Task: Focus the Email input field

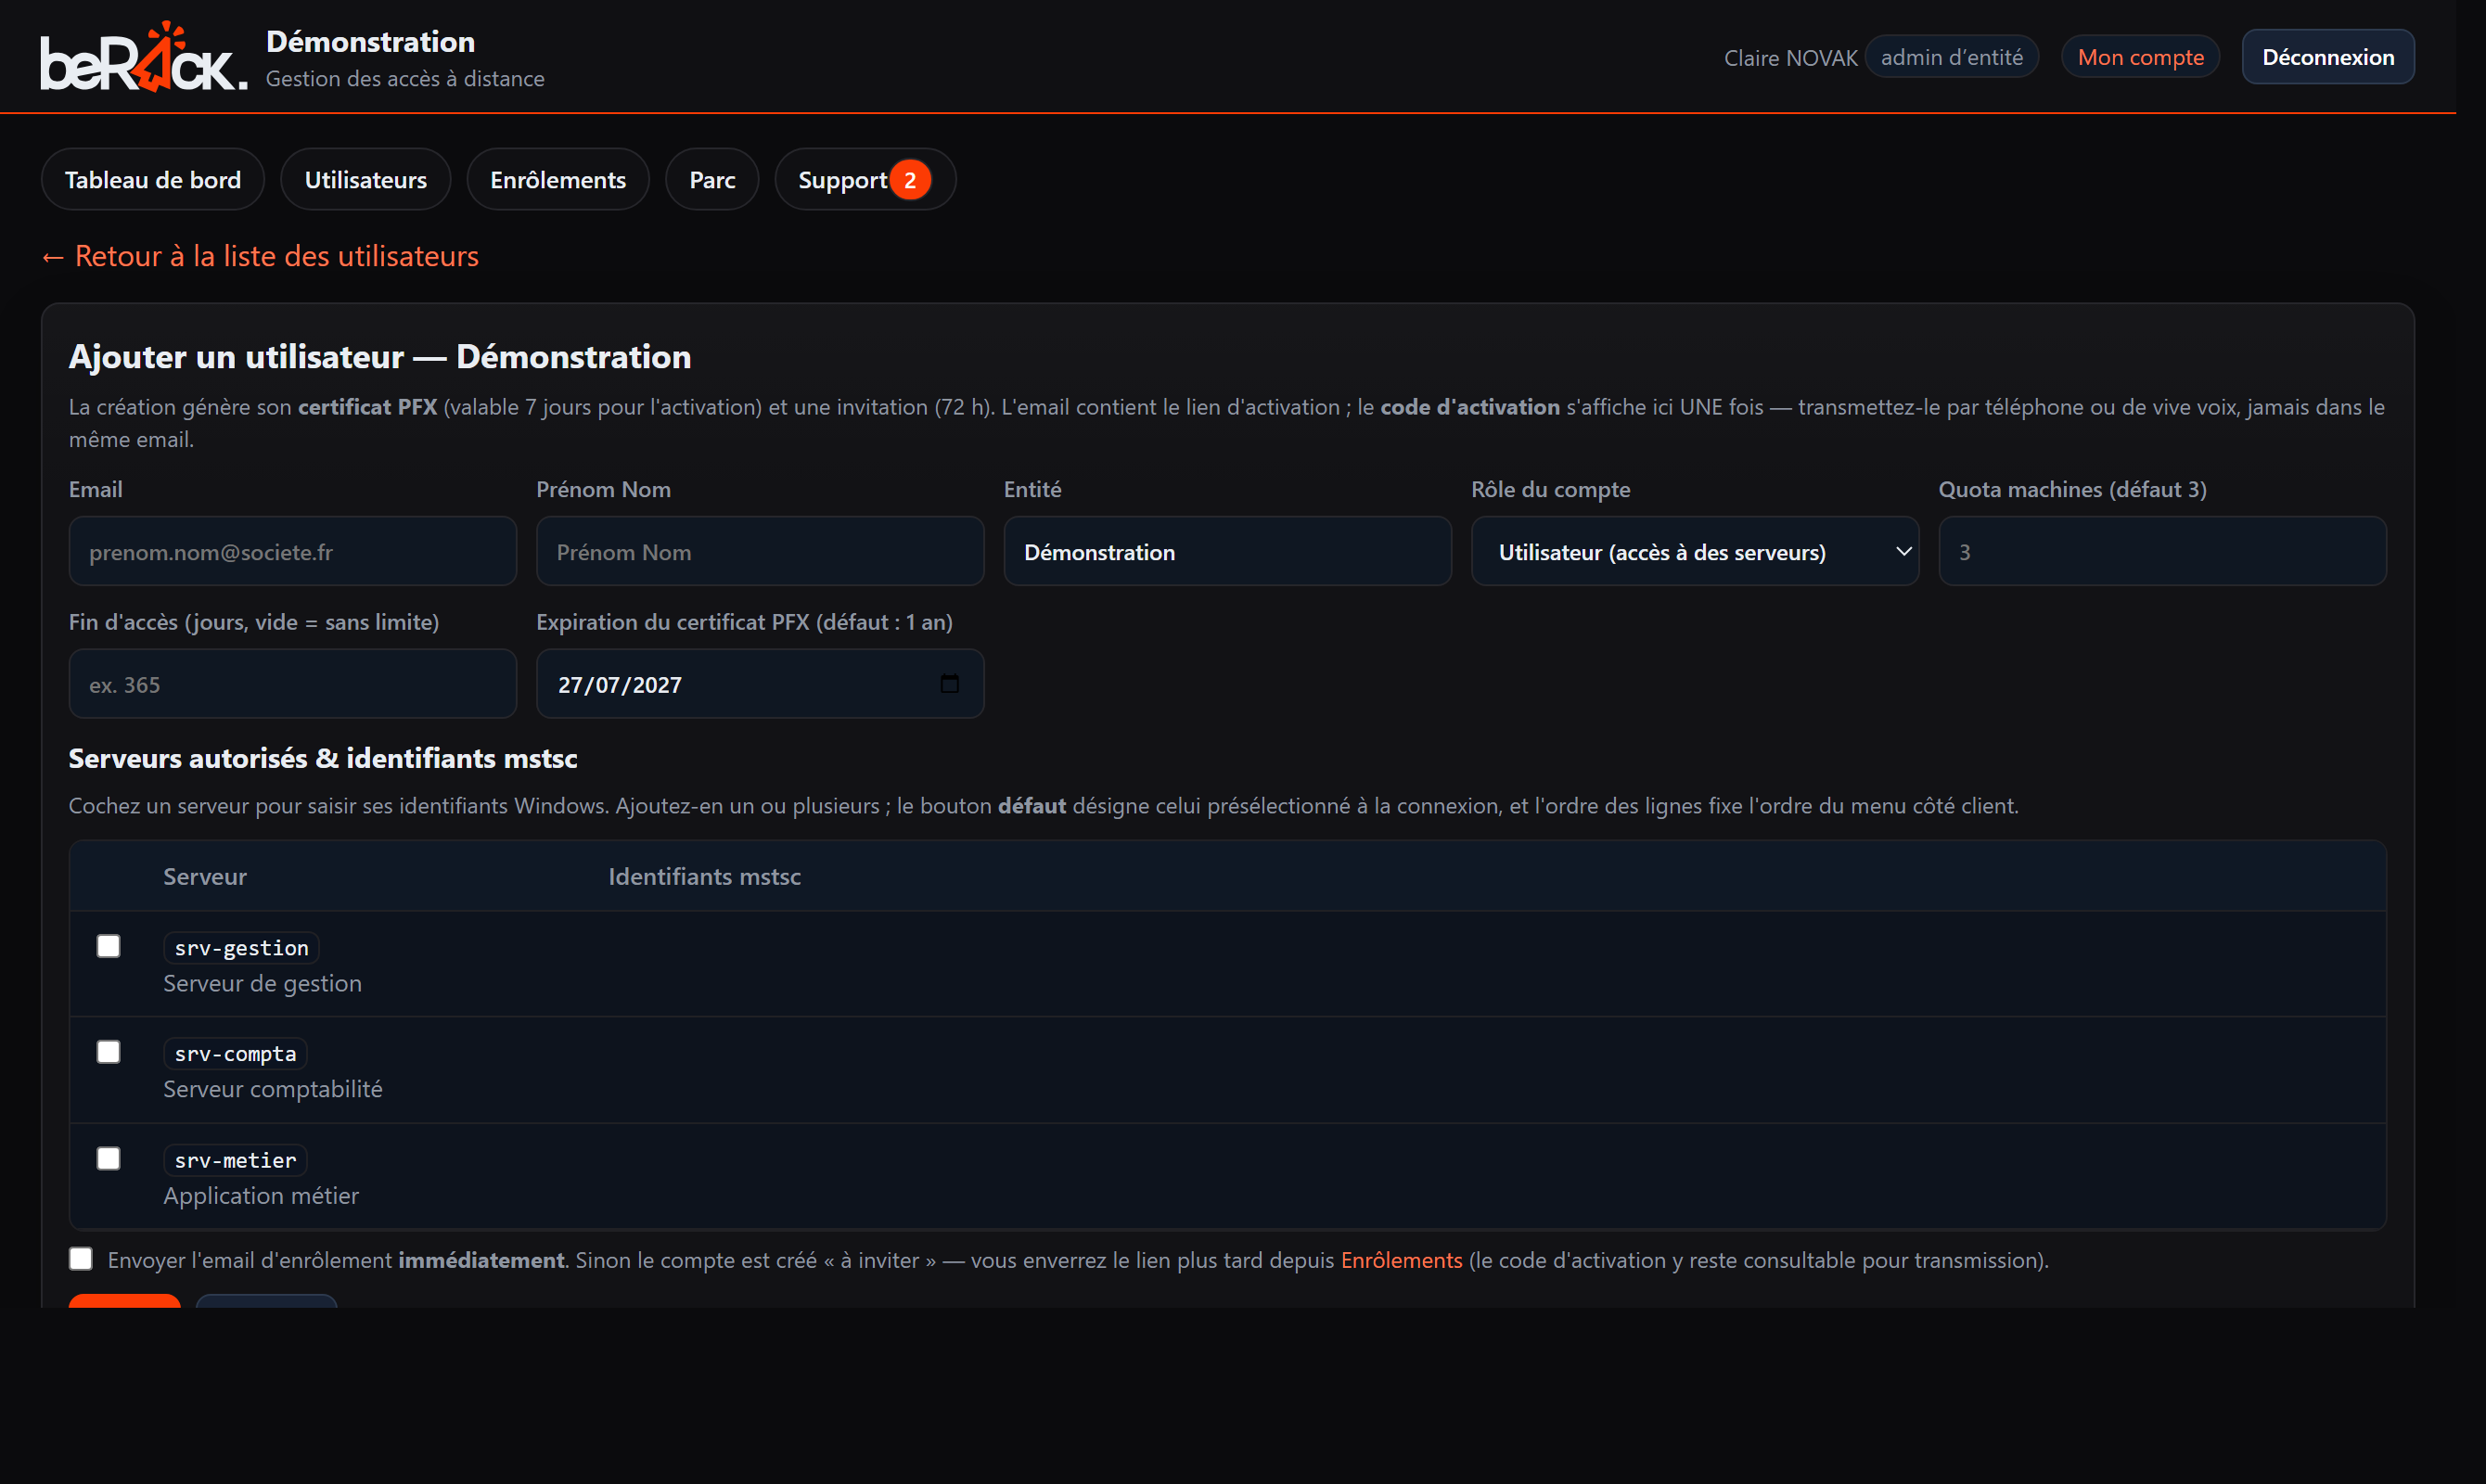Action: (292, 552)
